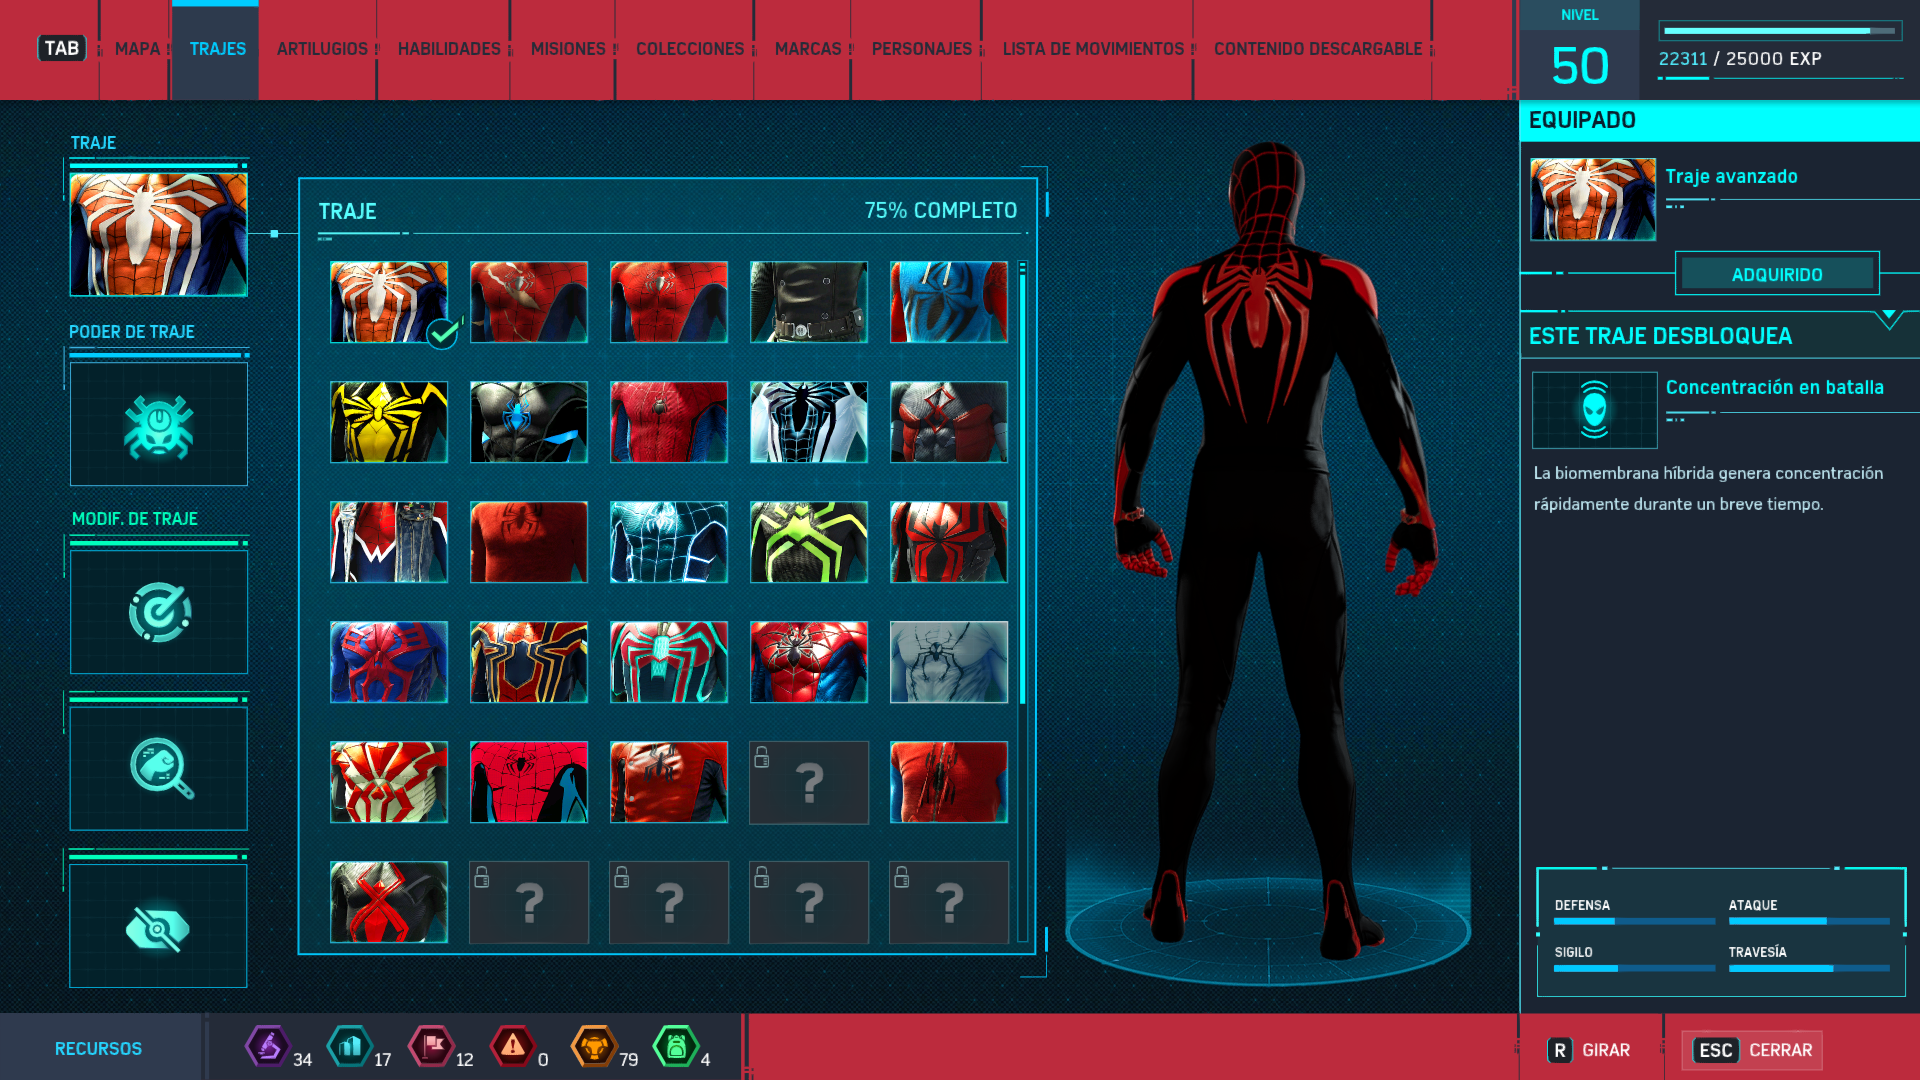Select the grey suit with red X spider
This screenshot has width=1920, height=1080.
pos(389,902)
